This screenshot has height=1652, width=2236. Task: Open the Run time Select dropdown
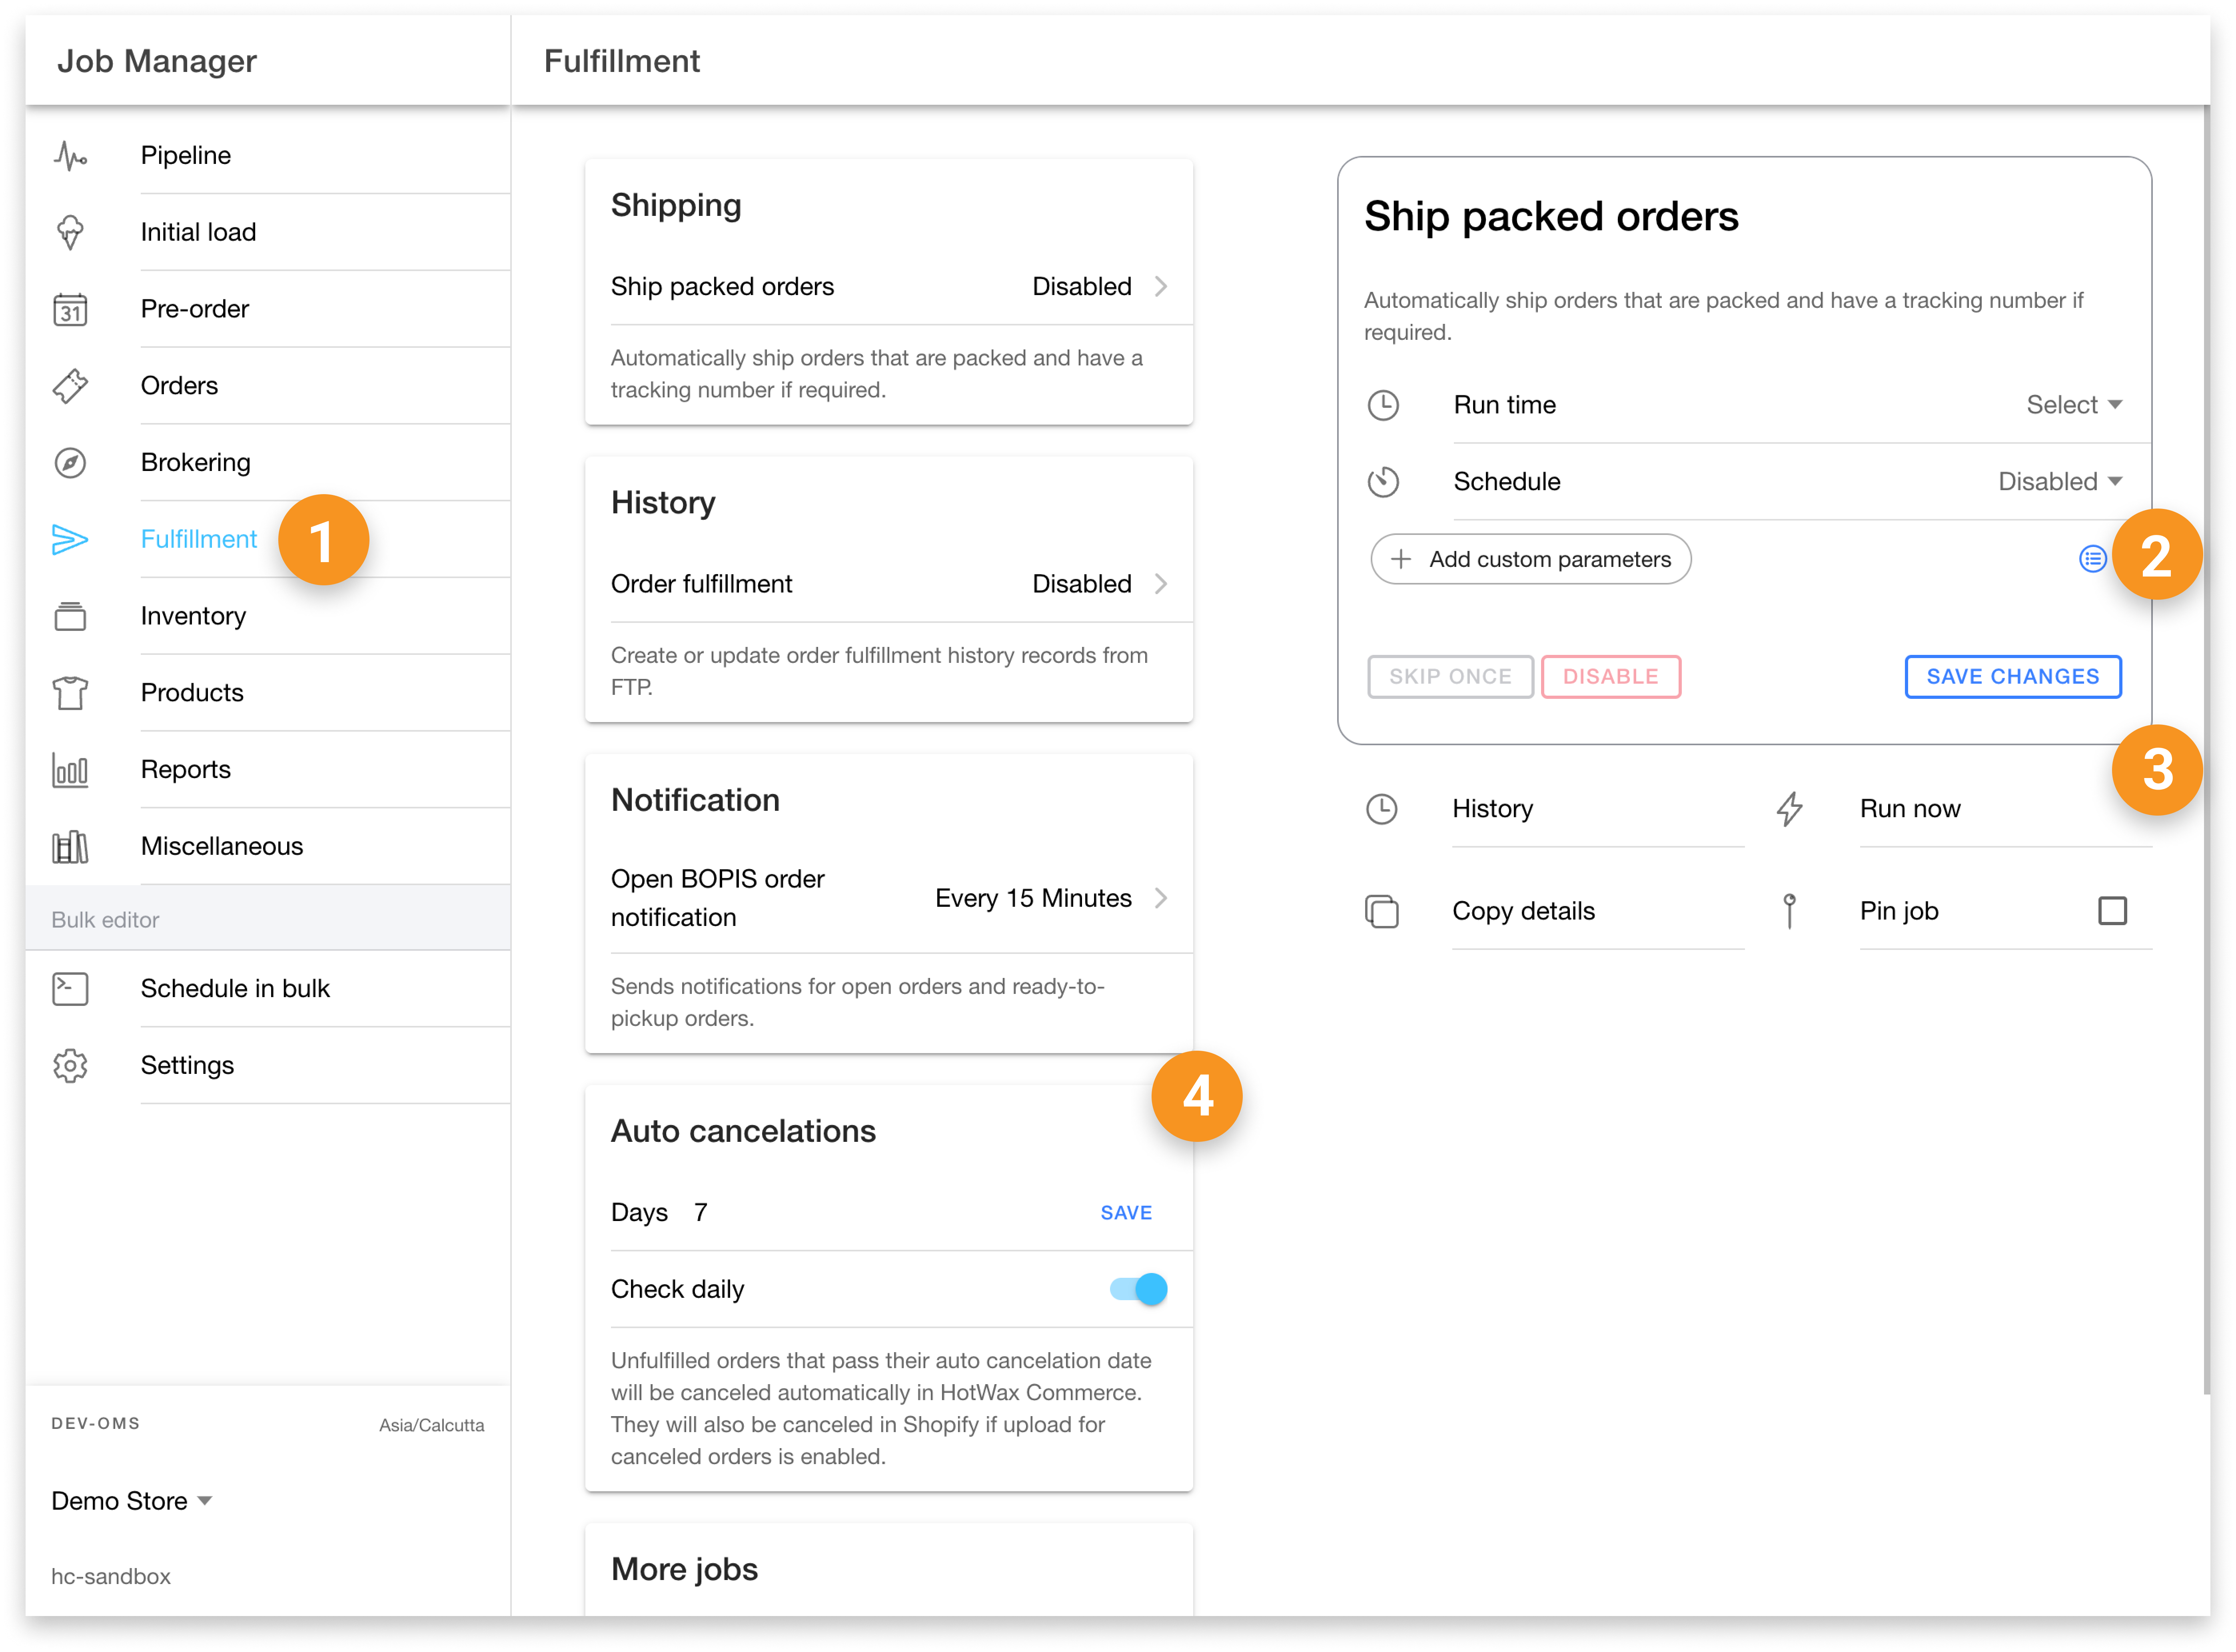point(2073,405)
